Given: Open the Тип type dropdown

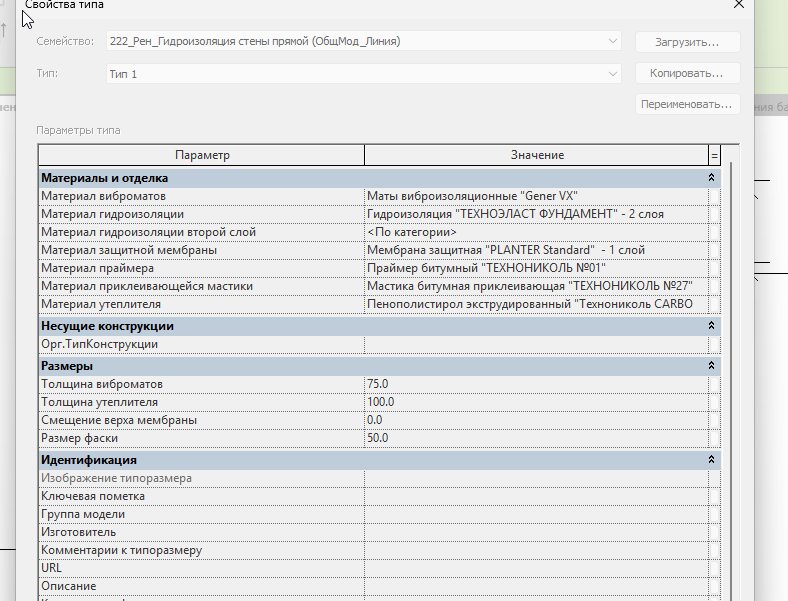Looking at the screenshot, I should (363, 74).
